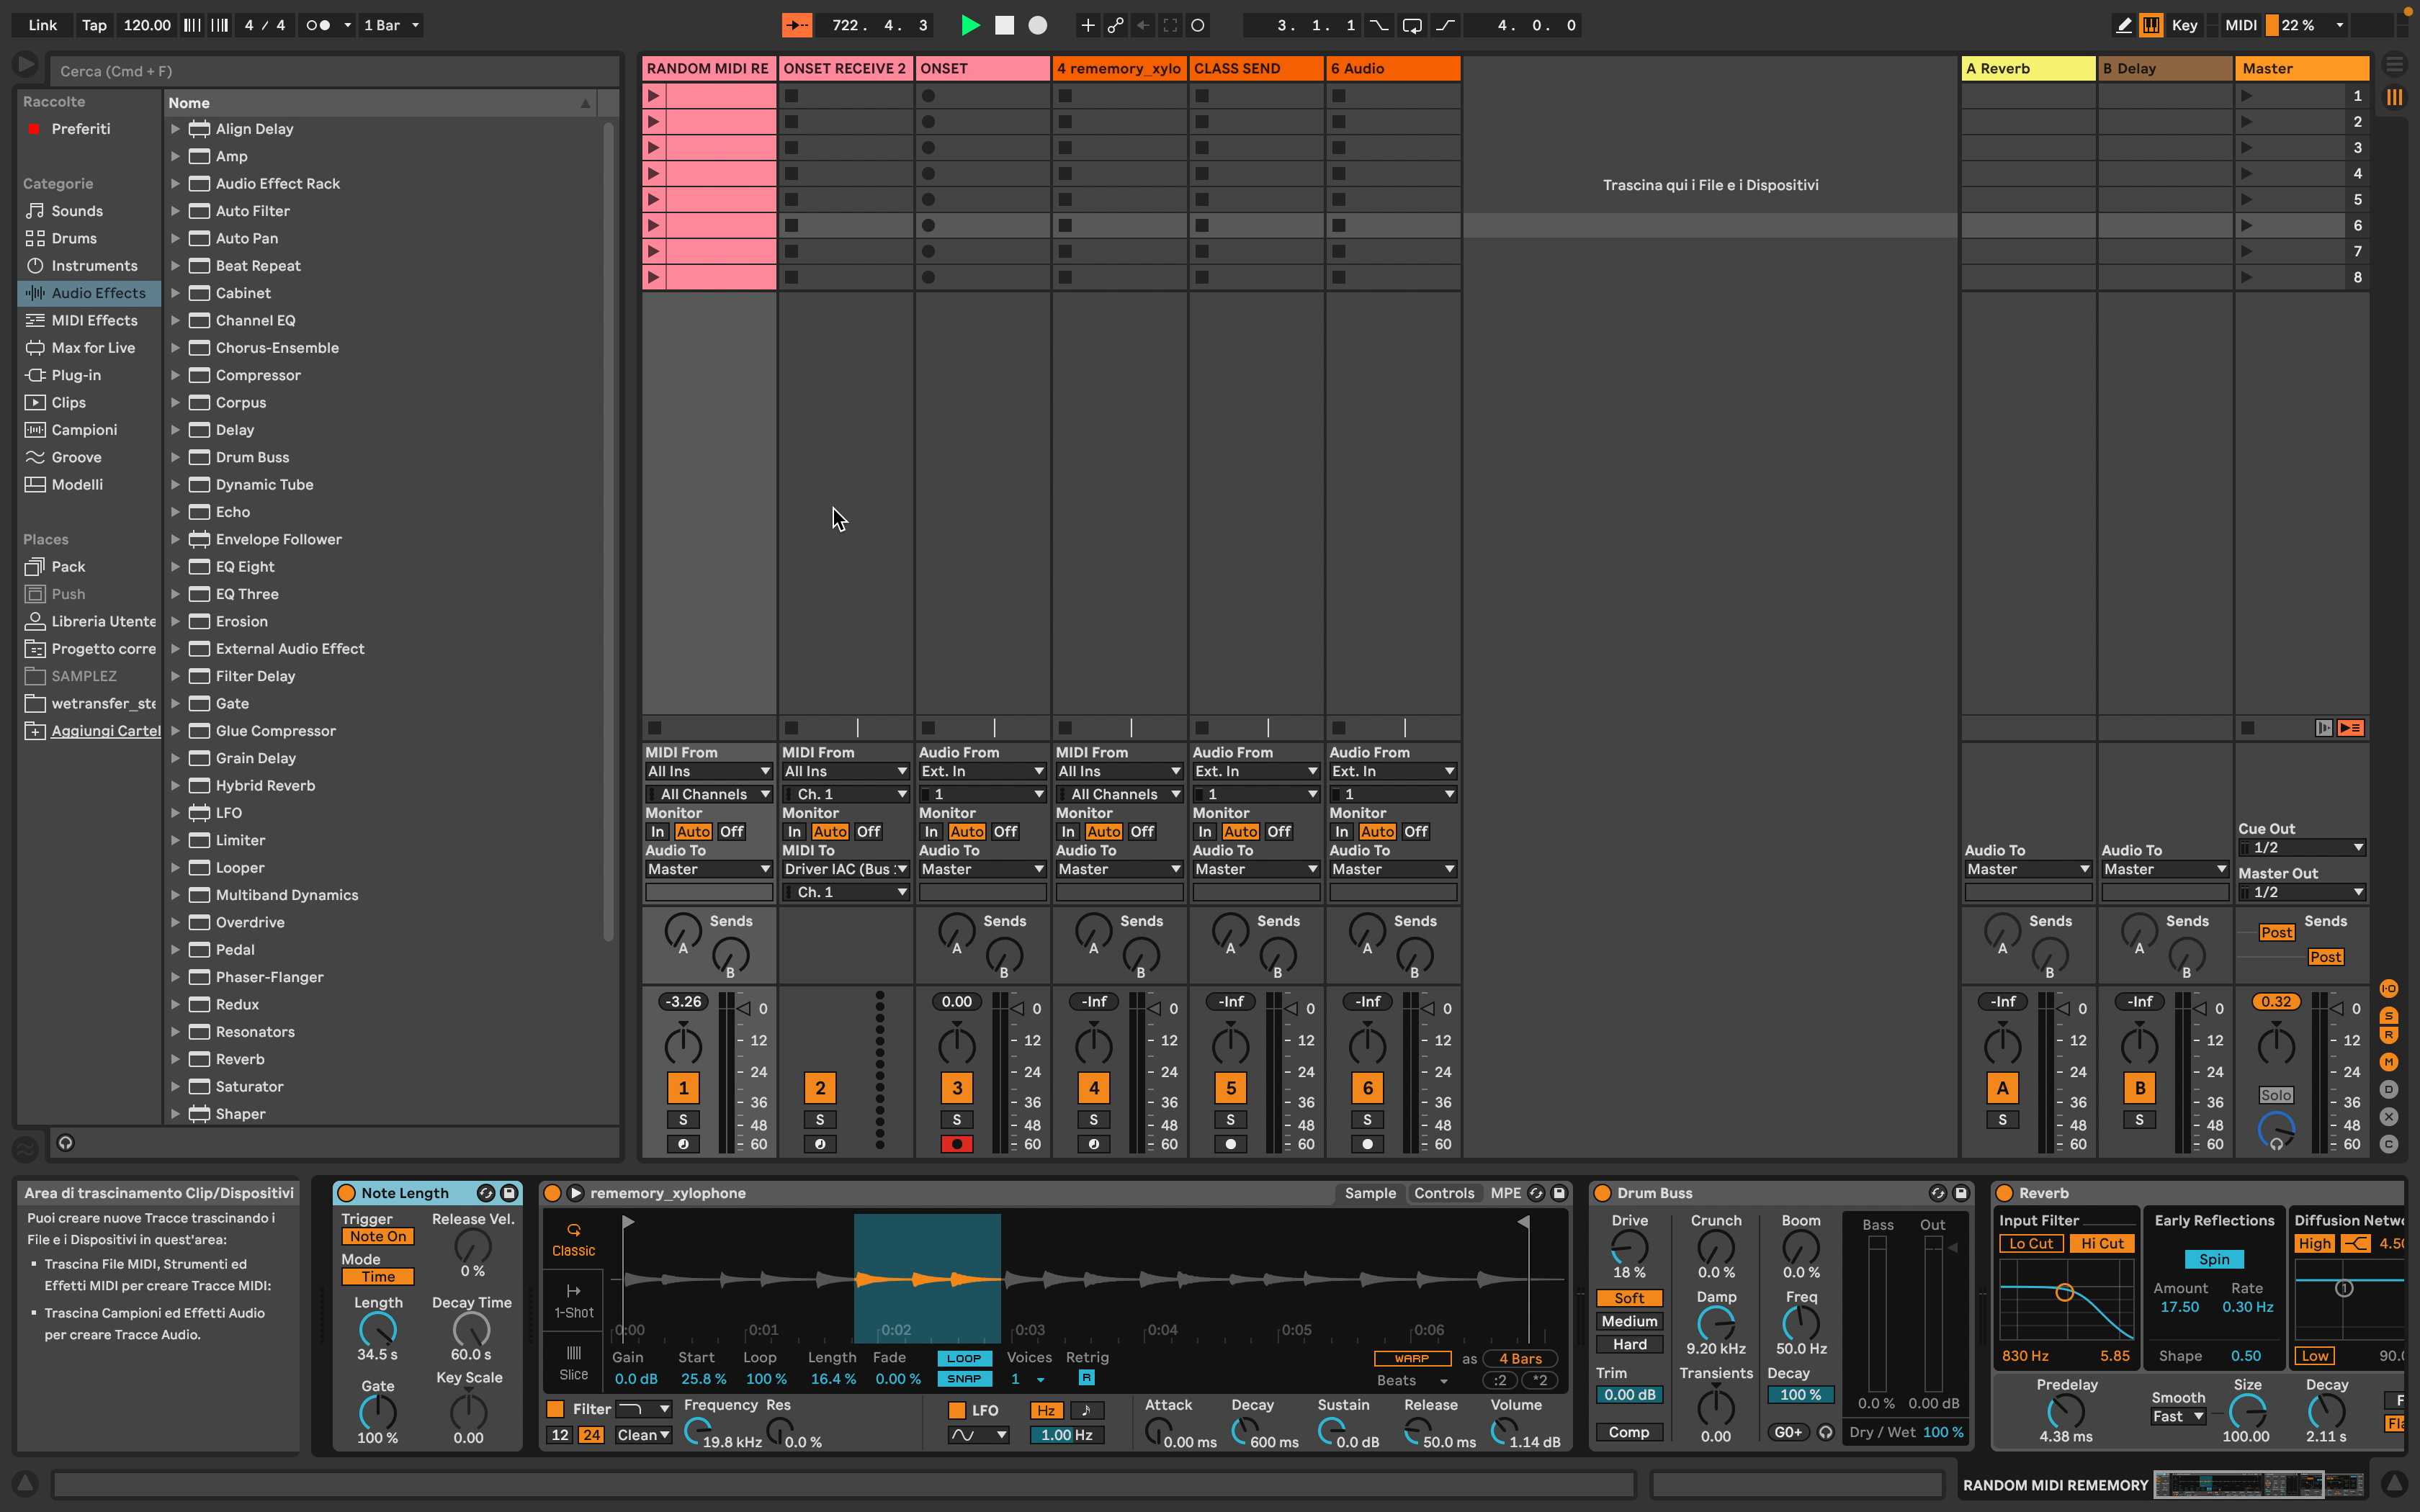Deactivate track 4 activator button
Image resolution: width=2420 pixels, height=1512 pixels.
[1093, 1088]
